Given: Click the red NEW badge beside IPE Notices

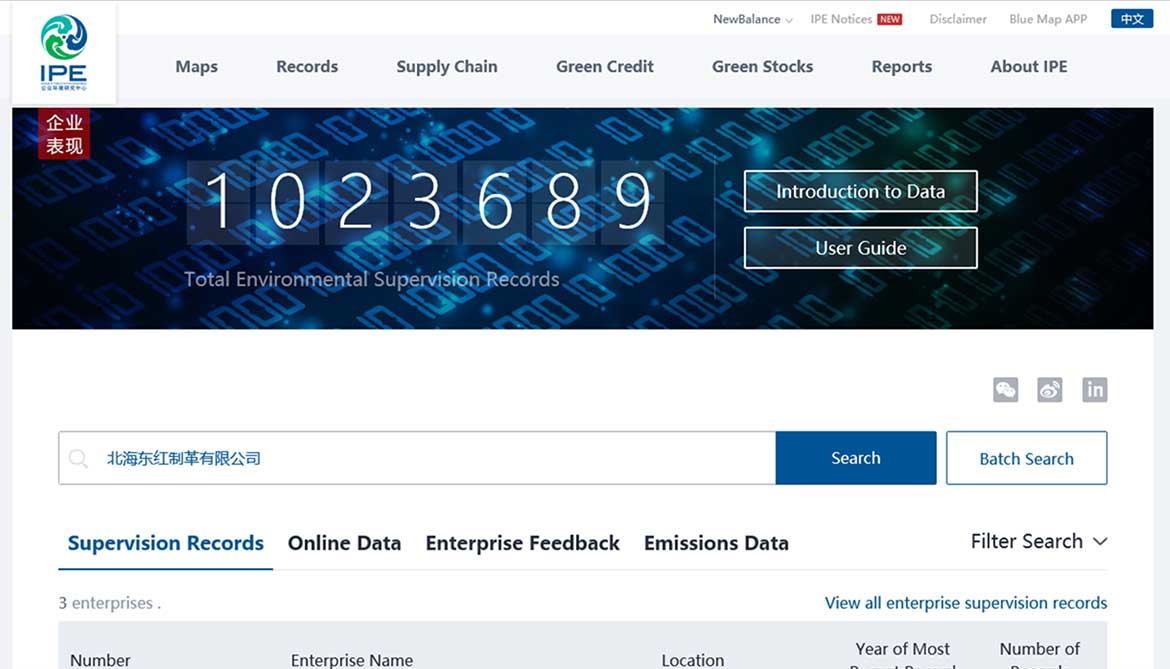Looking at the screenshot, I should (x=889, y=19).
